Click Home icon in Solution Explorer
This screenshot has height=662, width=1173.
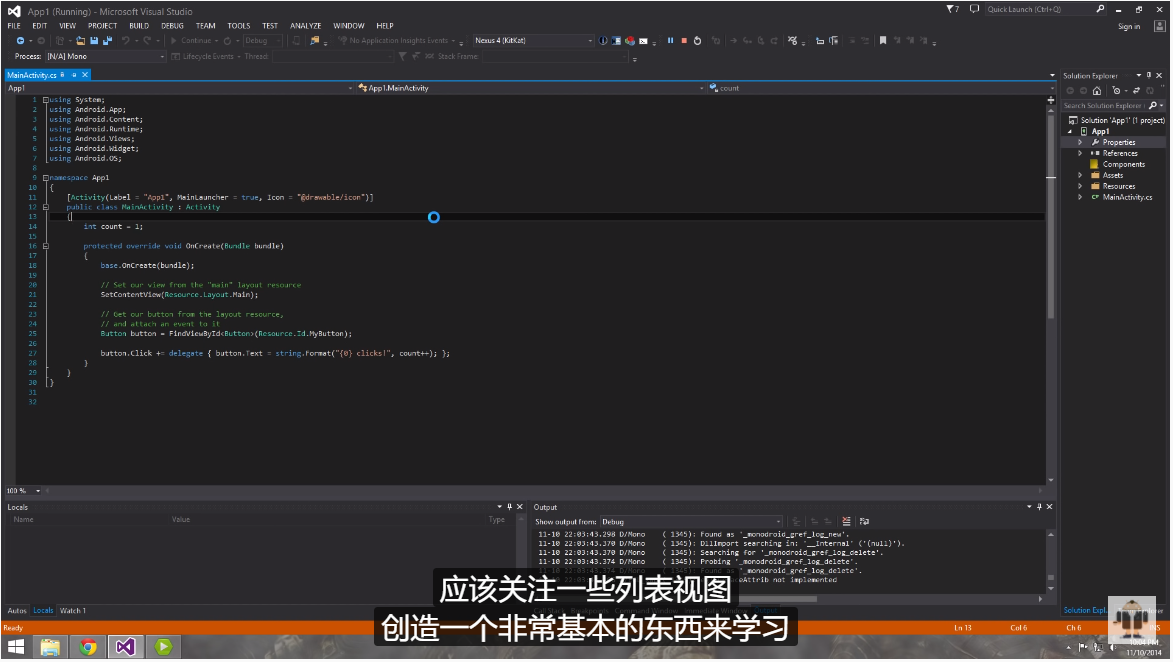1097,91
